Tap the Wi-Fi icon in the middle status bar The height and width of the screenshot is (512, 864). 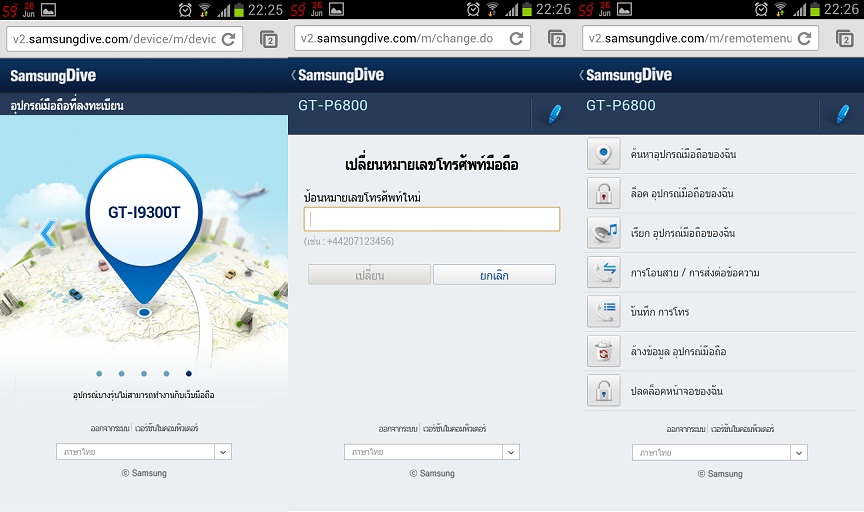[x=492, y=9]
